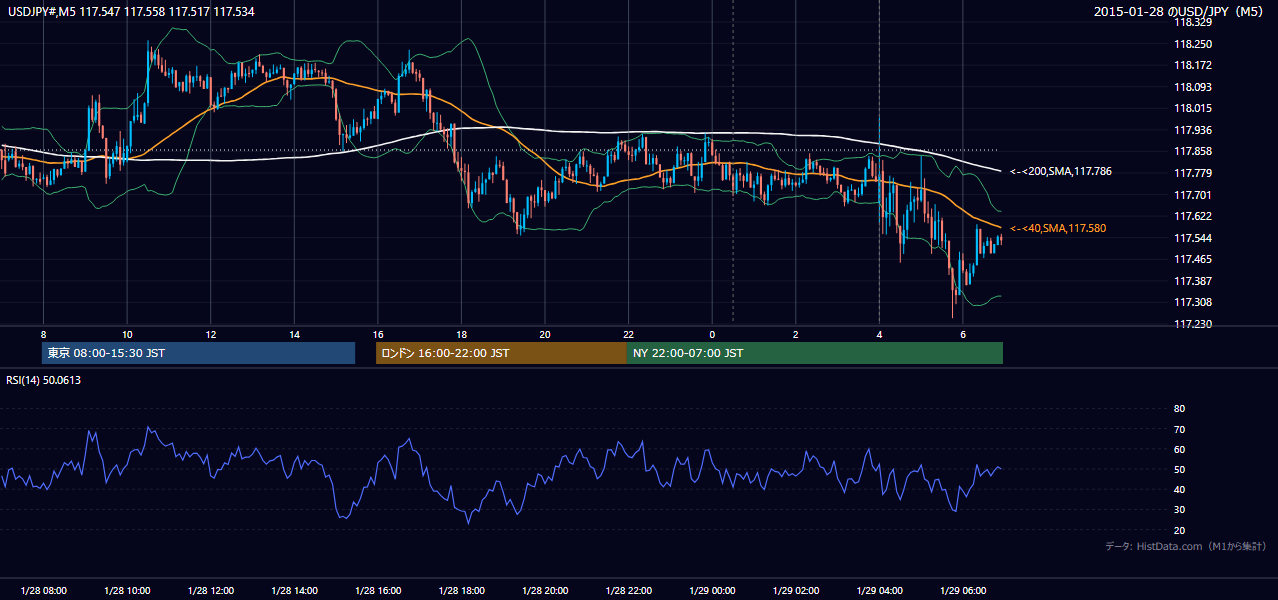Click the 1/28 16:00 date label
This screenshot has height=600, width=1278.
[378, 591]
